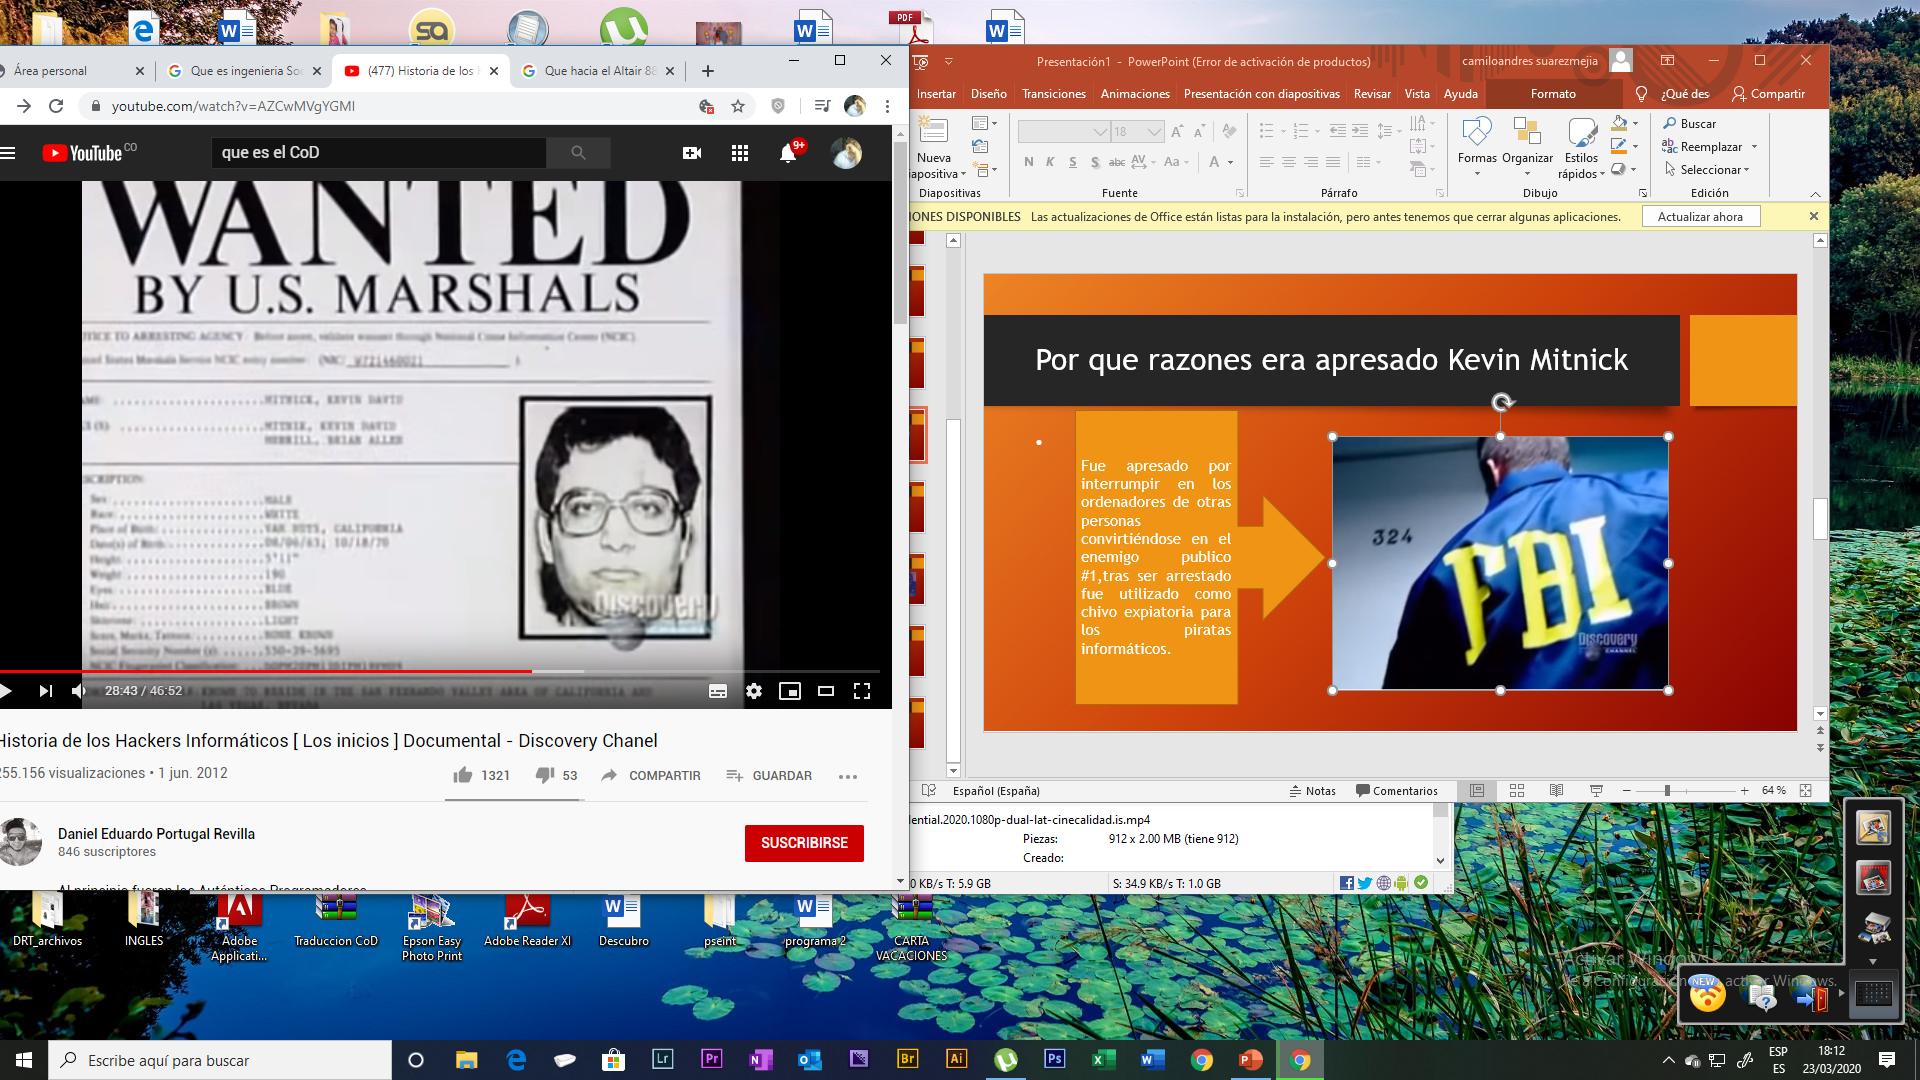
Task: Click the Windows search box 'Escribe aquí para buscar'
Action: (x=220, y=1060)
